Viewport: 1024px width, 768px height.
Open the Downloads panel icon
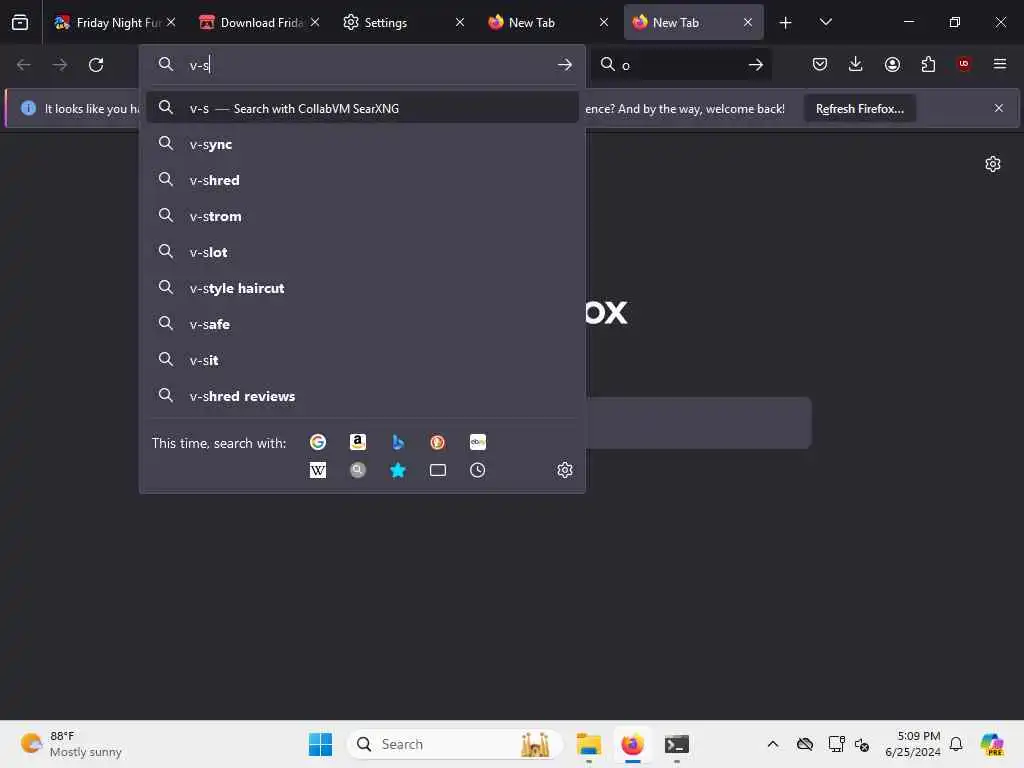tap(856, 64)
